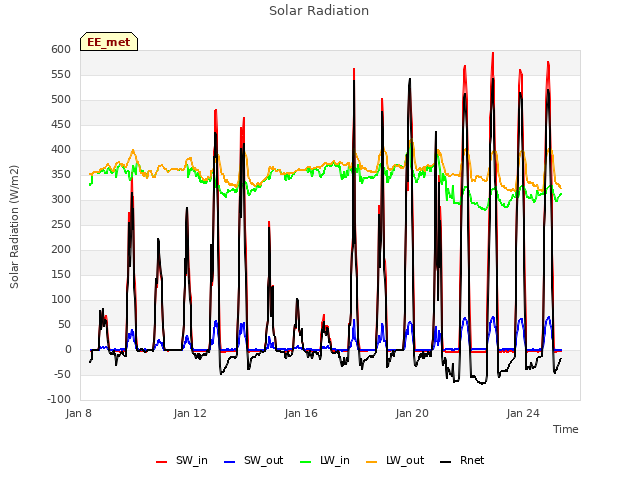640x480 pixels.
Task: Click the red SW_in legend swatch
Action: pyautogui.click(x=162, y=462)
